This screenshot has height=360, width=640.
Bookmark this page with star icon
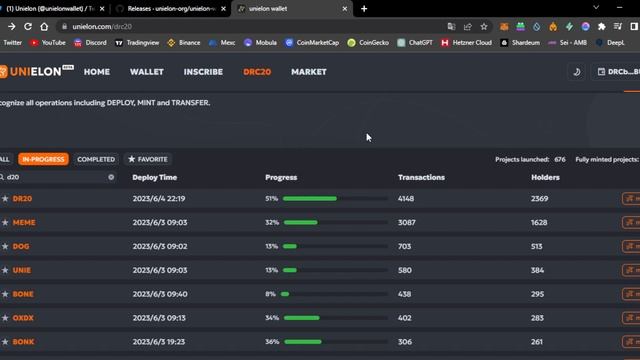click(484, 27)
